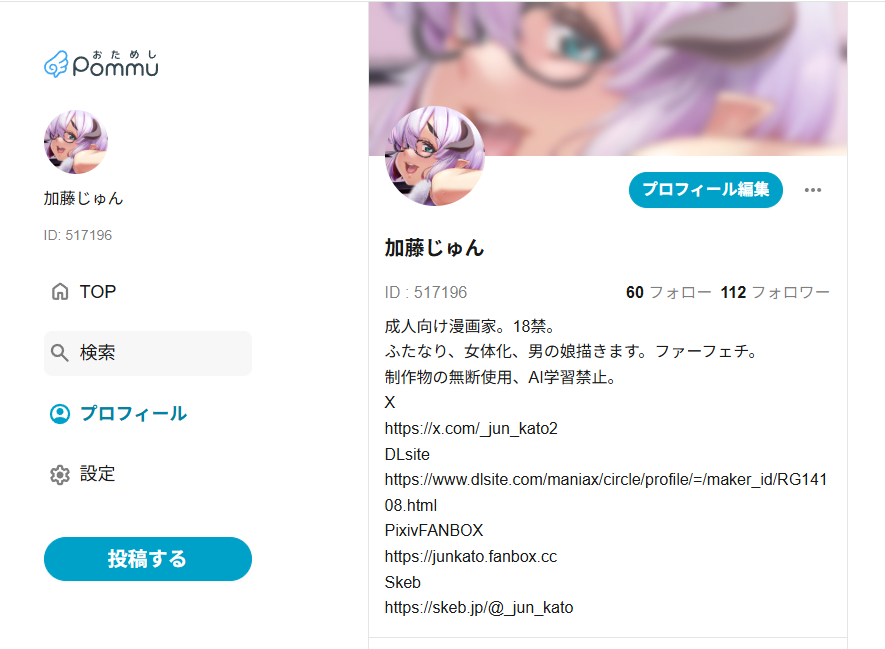This screenshot has height=649, width=885.
Task: Click the magnifier icon in search box
Action: (x=59, y=353)
